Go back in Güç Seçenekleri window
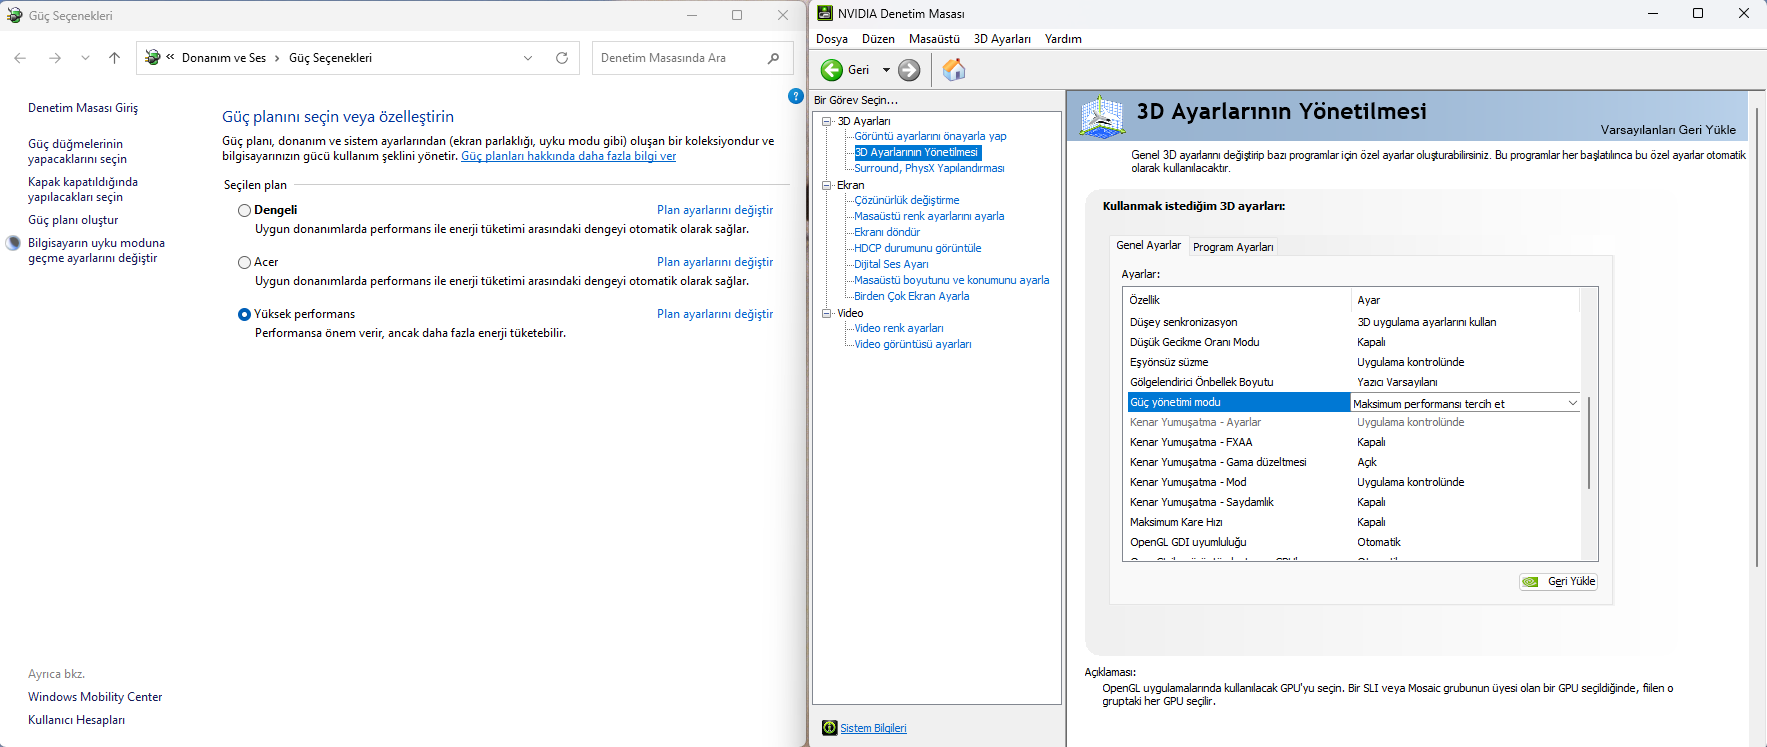The width and height of the screenshot is (1767, 747). point(20,58)
